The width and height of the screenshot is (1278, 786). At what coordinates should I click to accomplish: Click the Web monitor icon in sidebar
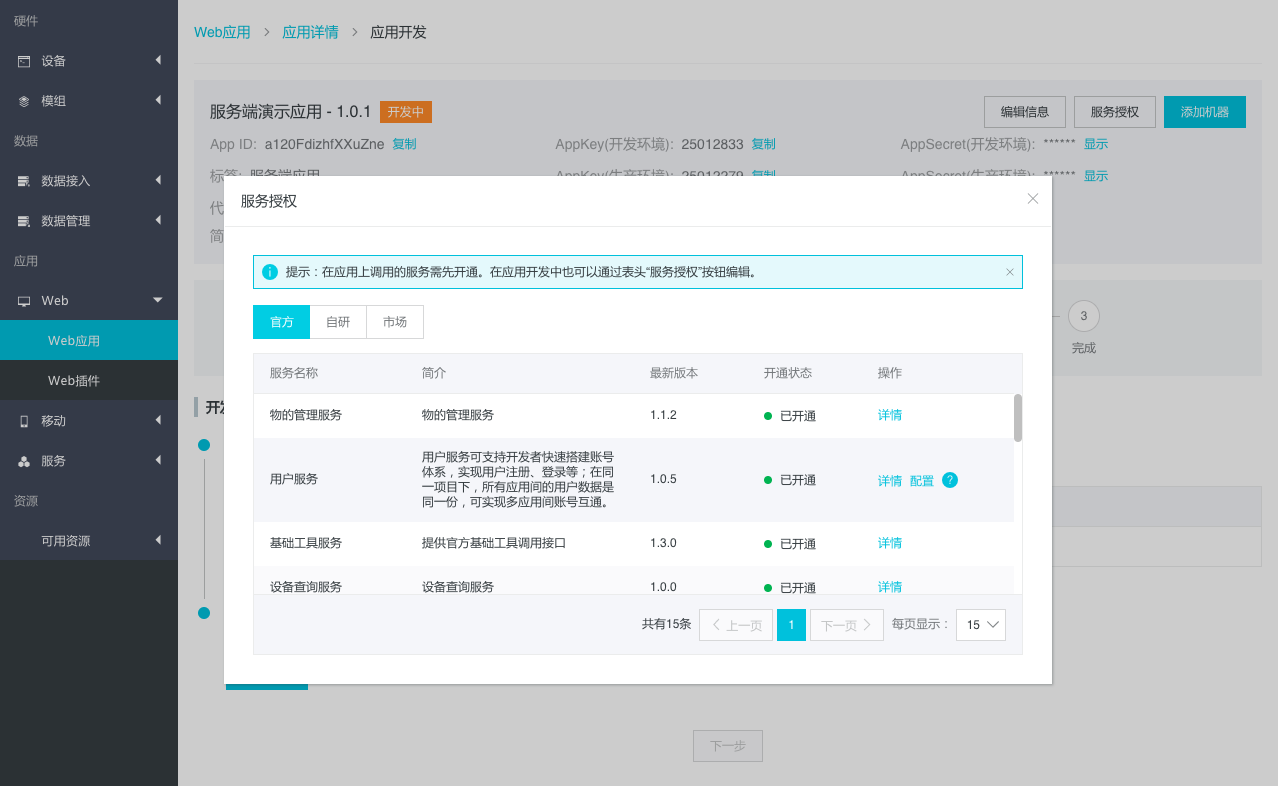[x=24, y=301]
